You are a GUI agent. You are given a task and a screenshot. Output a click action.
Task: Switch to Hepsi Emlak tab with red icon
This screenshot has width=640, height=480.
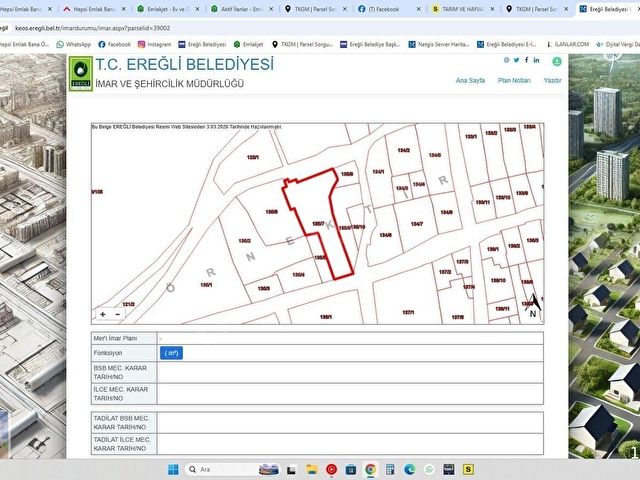tap(90, 9)
